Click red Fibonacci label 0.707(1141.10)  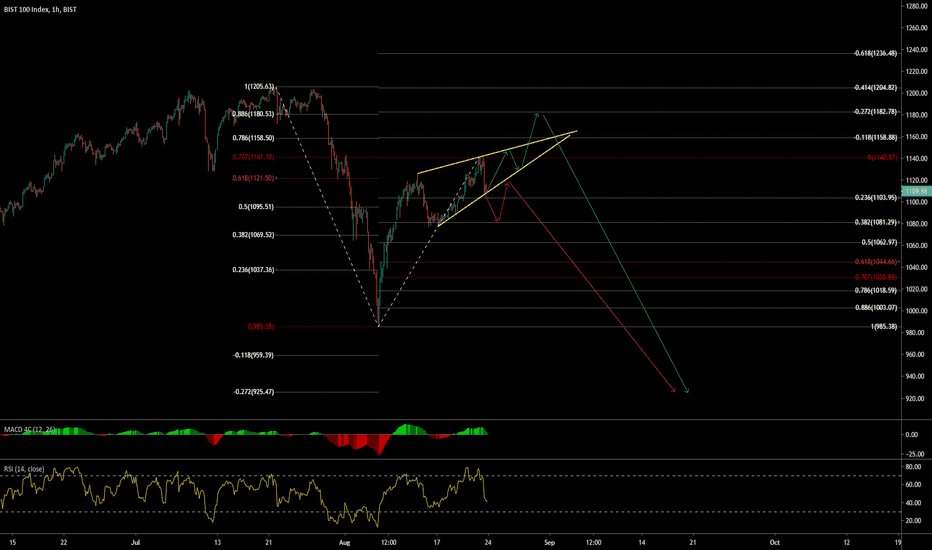pyautogui.click(x=253, y=157)
